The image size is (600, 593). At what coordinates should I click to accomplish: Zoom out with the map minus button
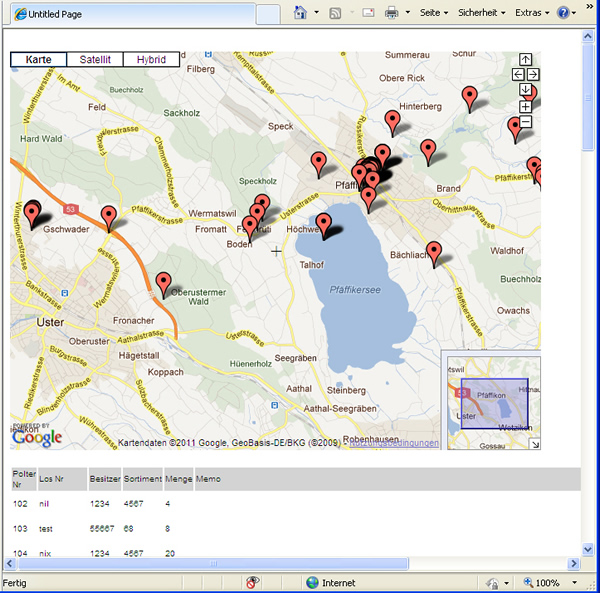point(525,122)
